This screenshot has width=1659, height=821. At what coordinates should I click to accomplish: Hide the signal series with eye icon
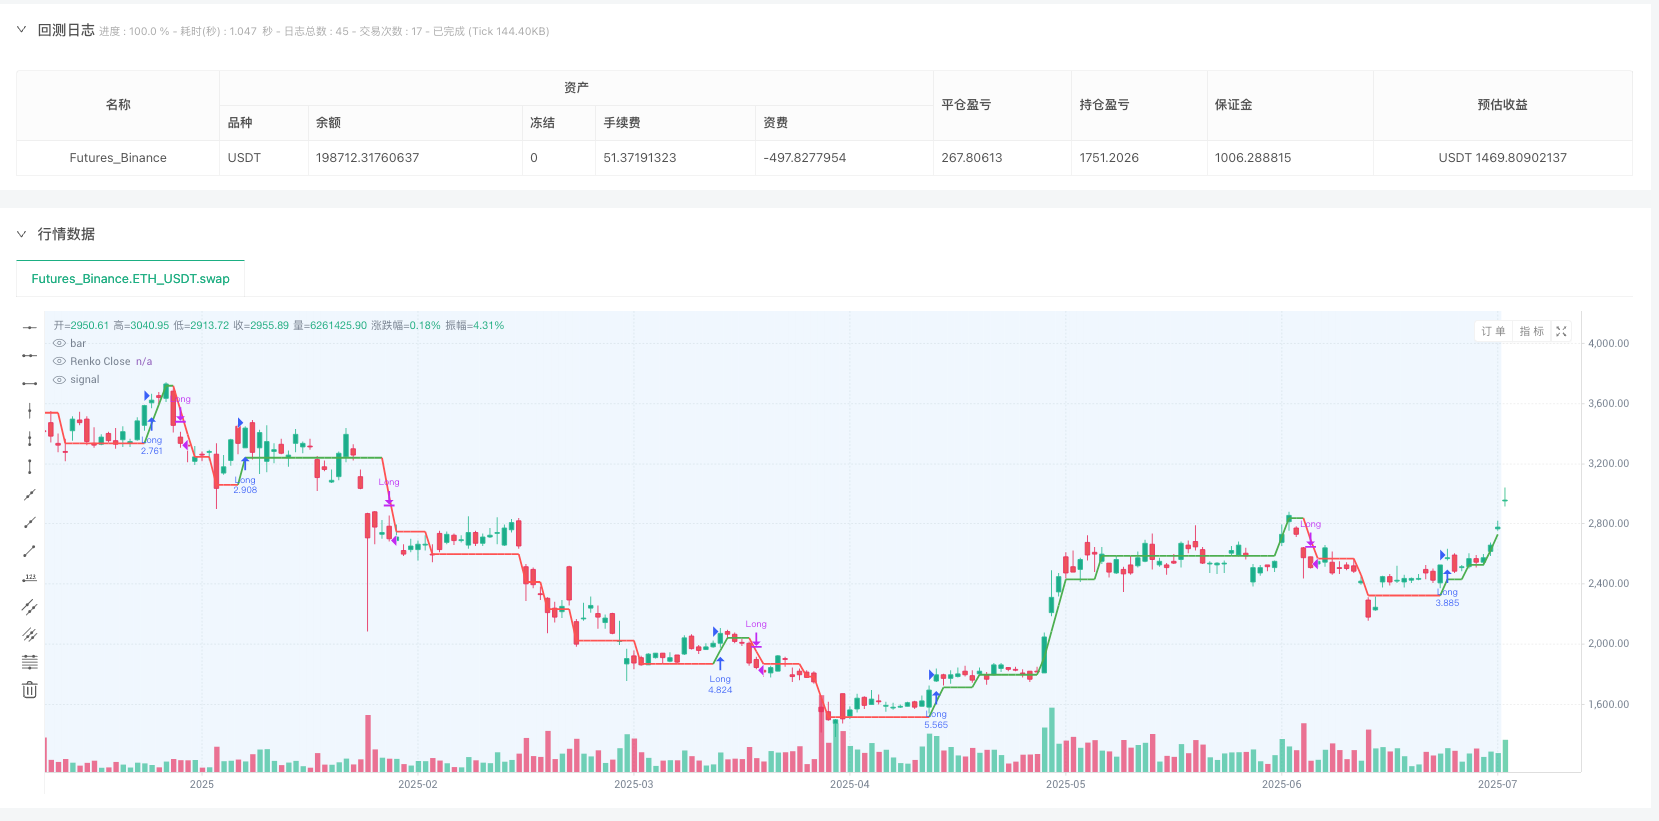pyautogui.click(x=59, y=379)
